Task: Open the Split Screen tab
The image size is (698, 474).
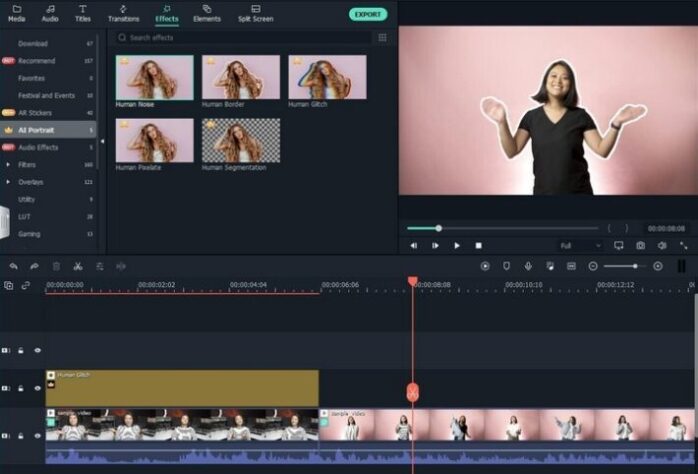Action: 255,13
